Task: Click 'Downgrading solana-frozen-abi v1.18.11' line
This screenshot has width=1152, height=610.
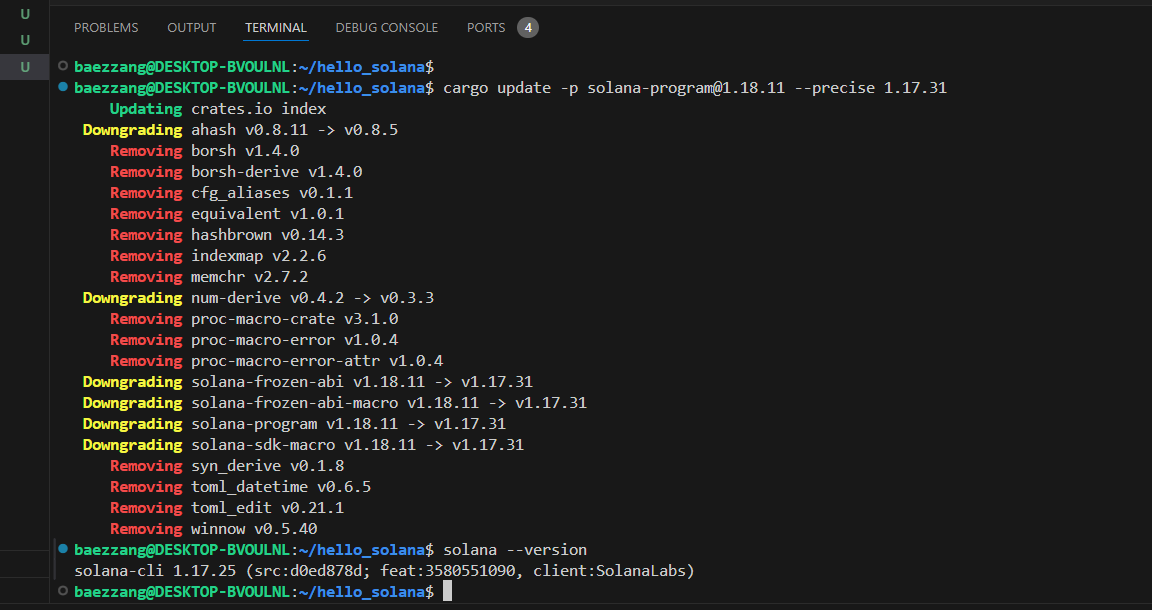Action: [x=308, y=381]
